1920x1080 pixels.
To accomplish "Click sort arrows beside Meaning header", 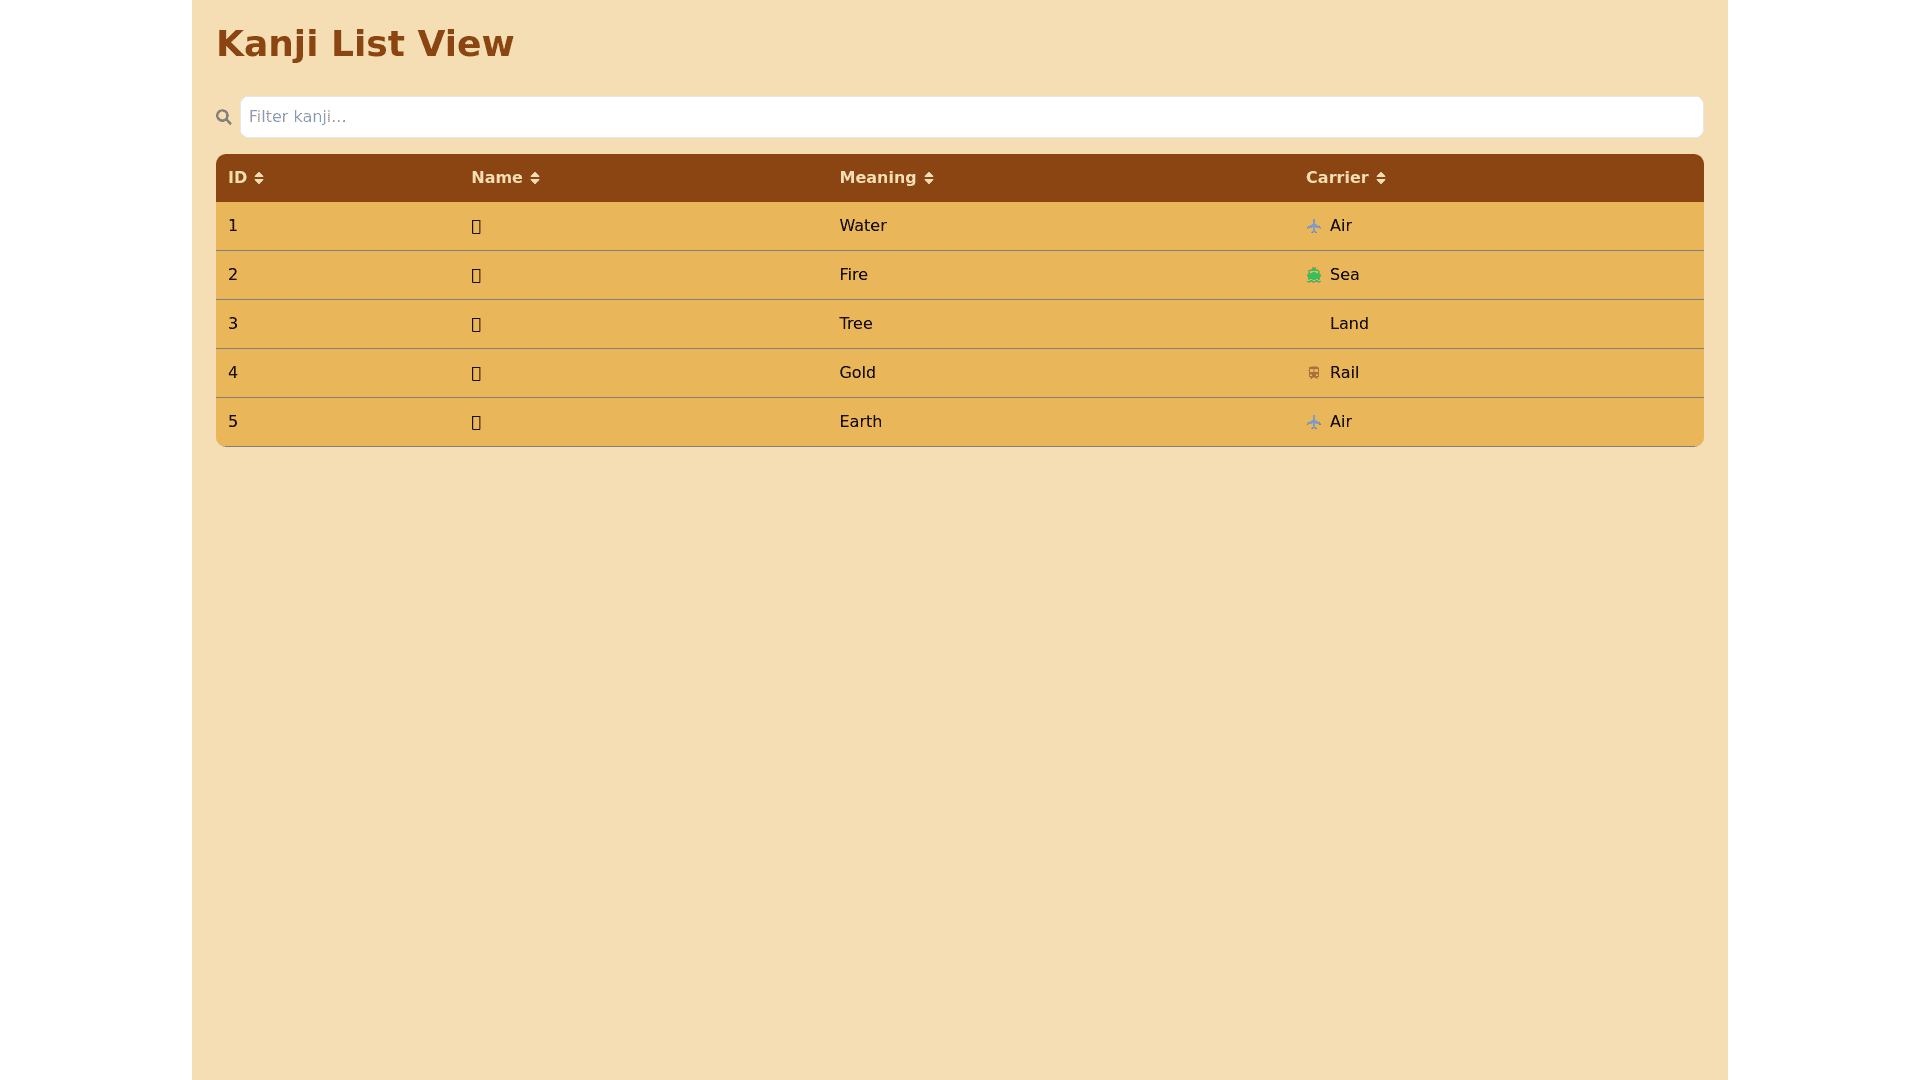I will point(929,178).
